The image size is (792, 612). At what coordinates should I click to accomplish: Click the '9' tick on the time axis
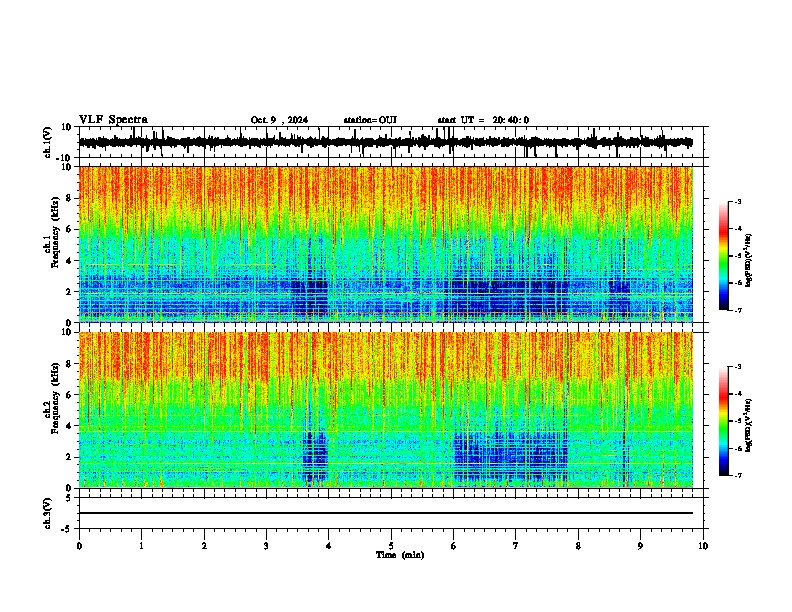(641, 546)
